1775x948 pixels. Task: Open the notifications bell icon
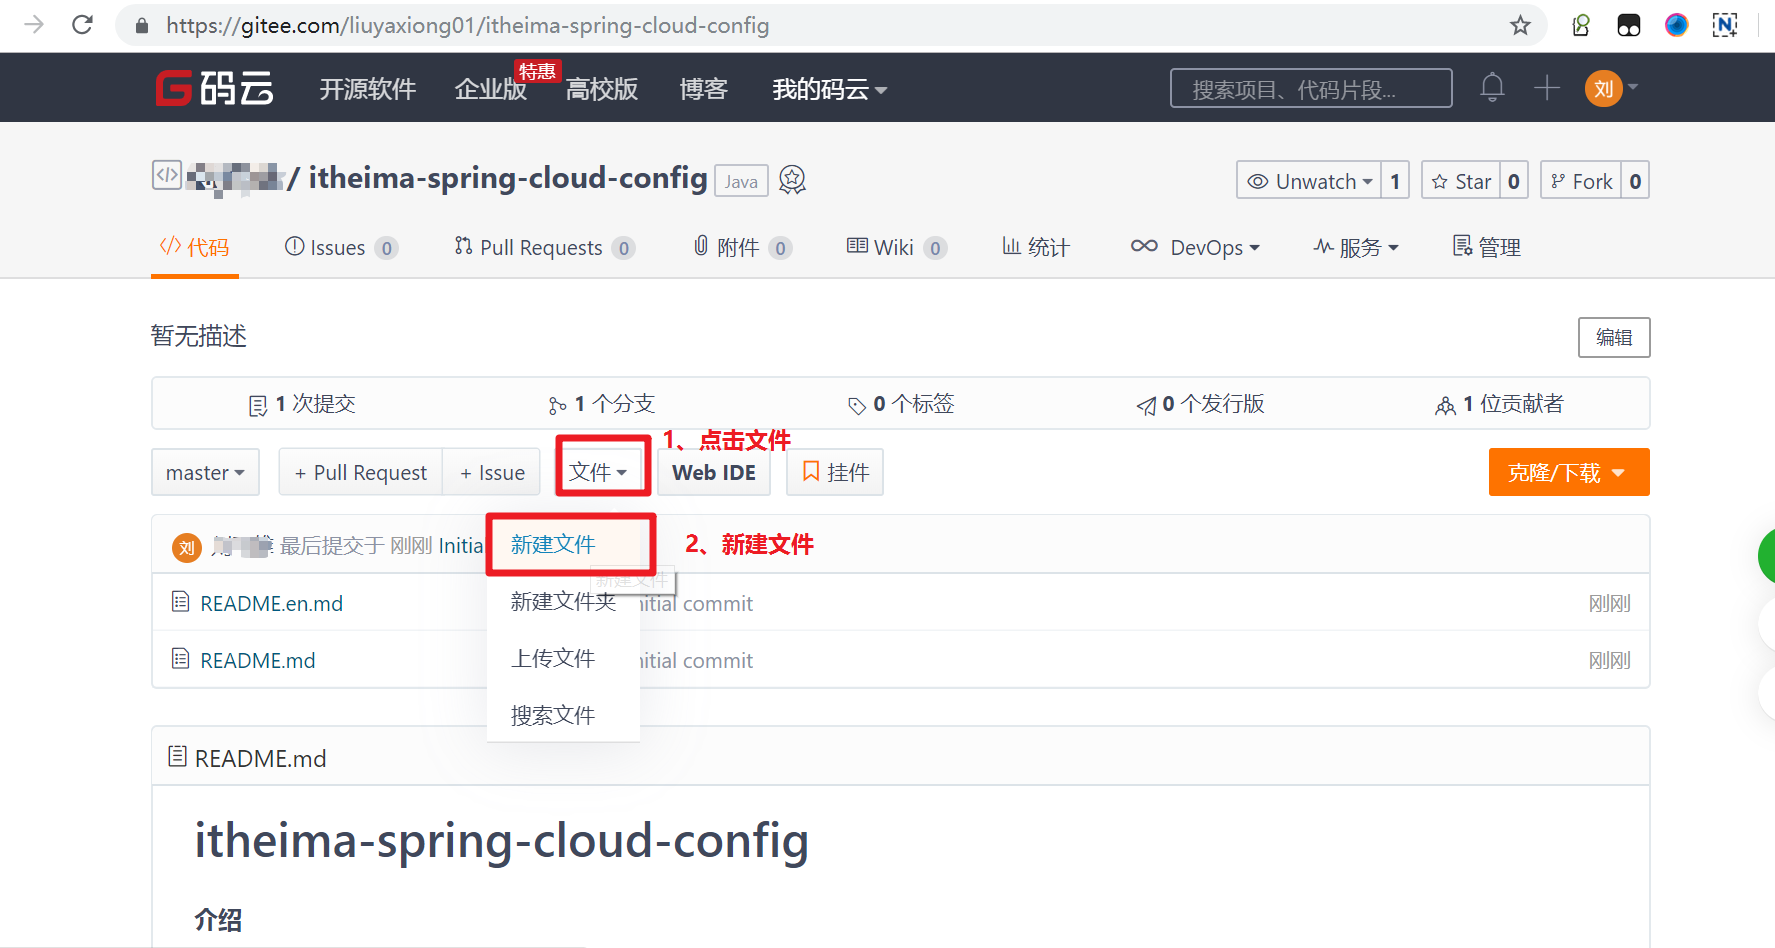click(x=1492, y=88)
